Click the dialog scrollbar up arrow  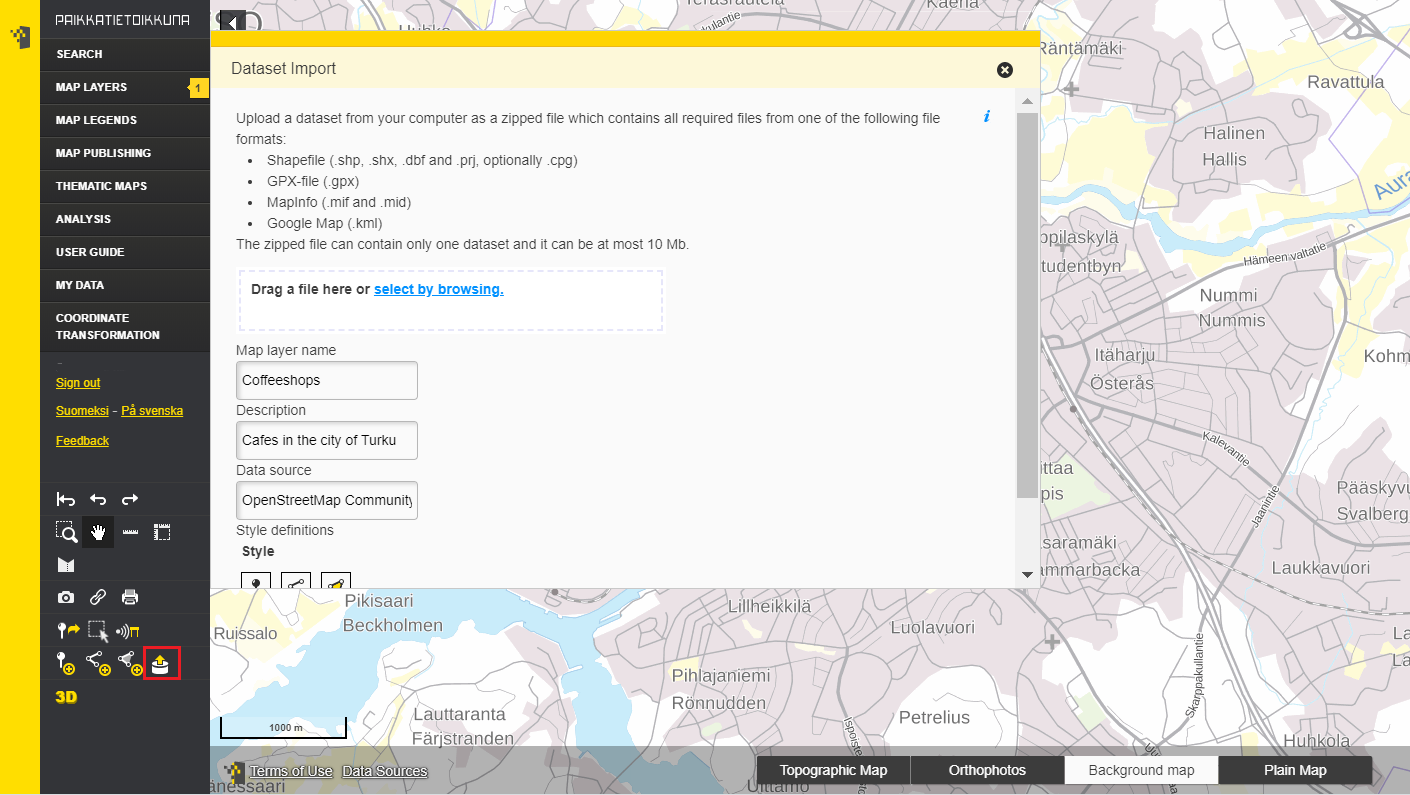(1027, 101)
